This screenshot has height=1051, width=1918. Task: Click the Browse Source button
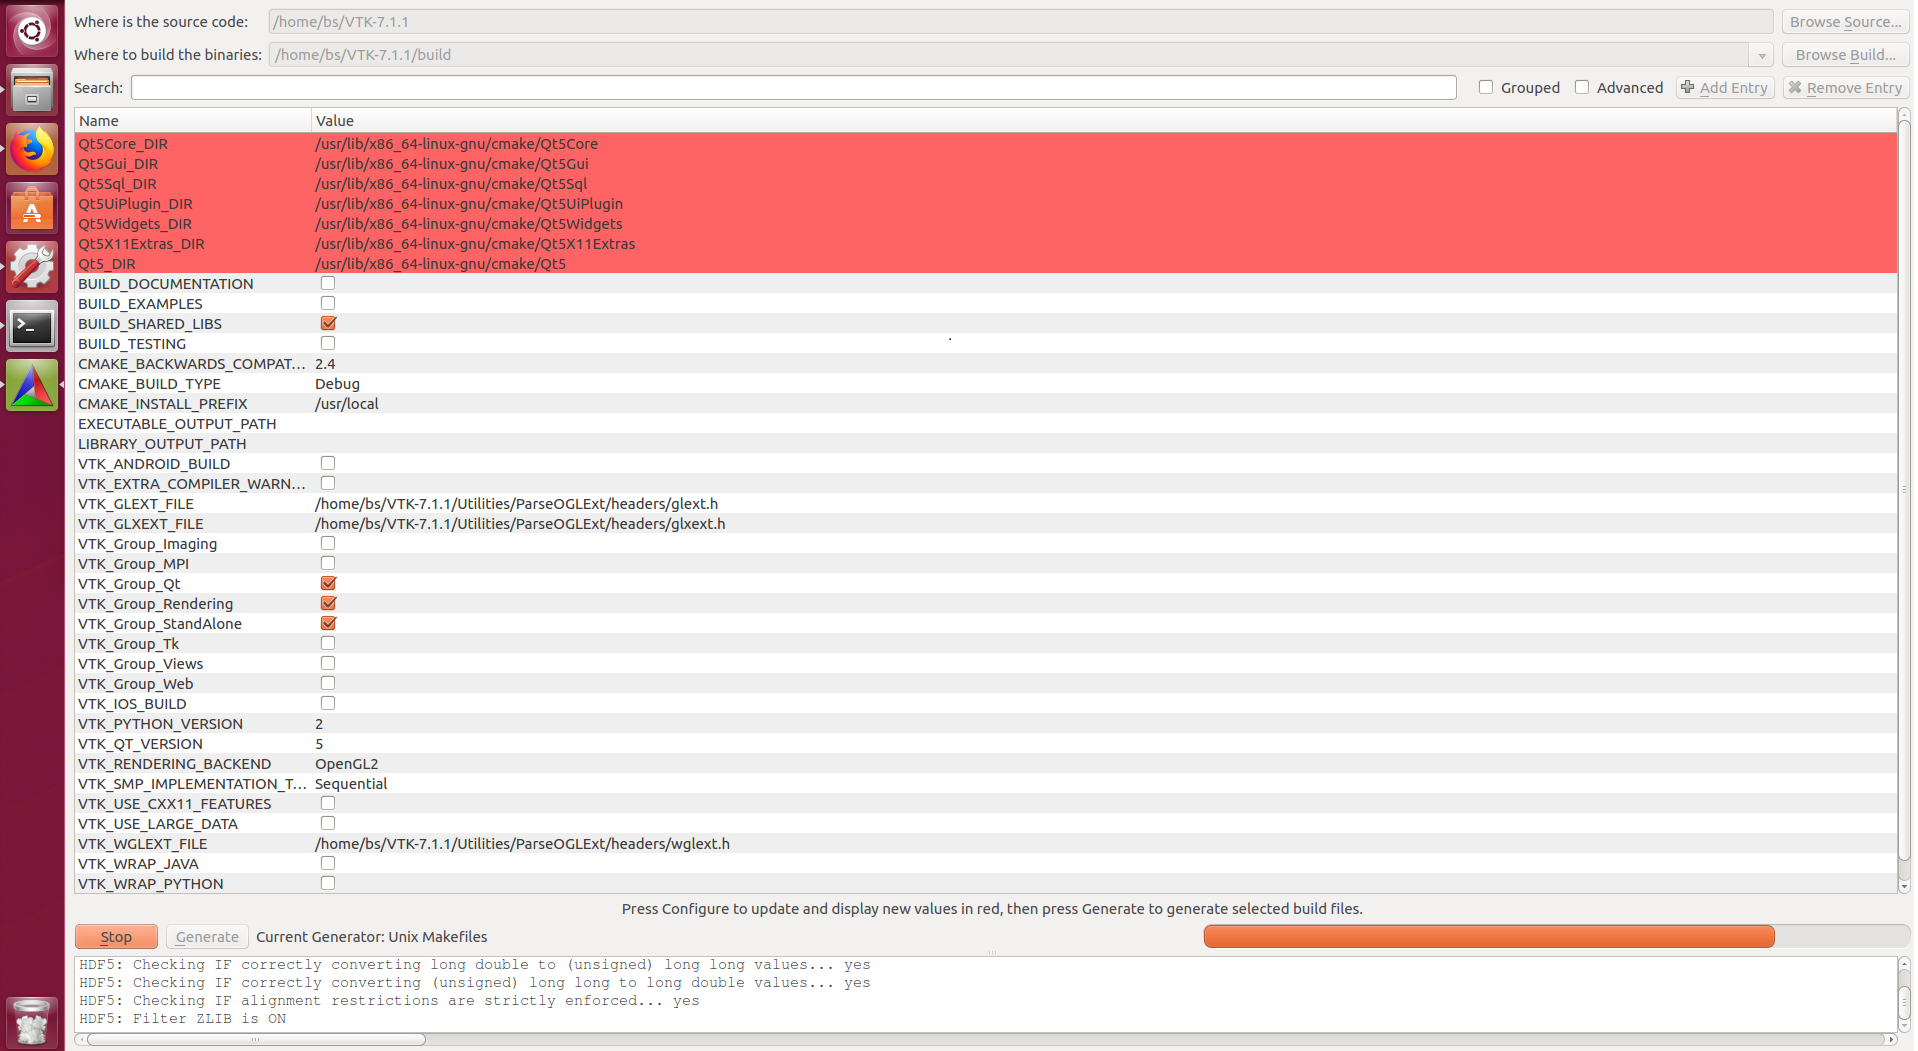pyautogui.click(x=1845, y=22)
